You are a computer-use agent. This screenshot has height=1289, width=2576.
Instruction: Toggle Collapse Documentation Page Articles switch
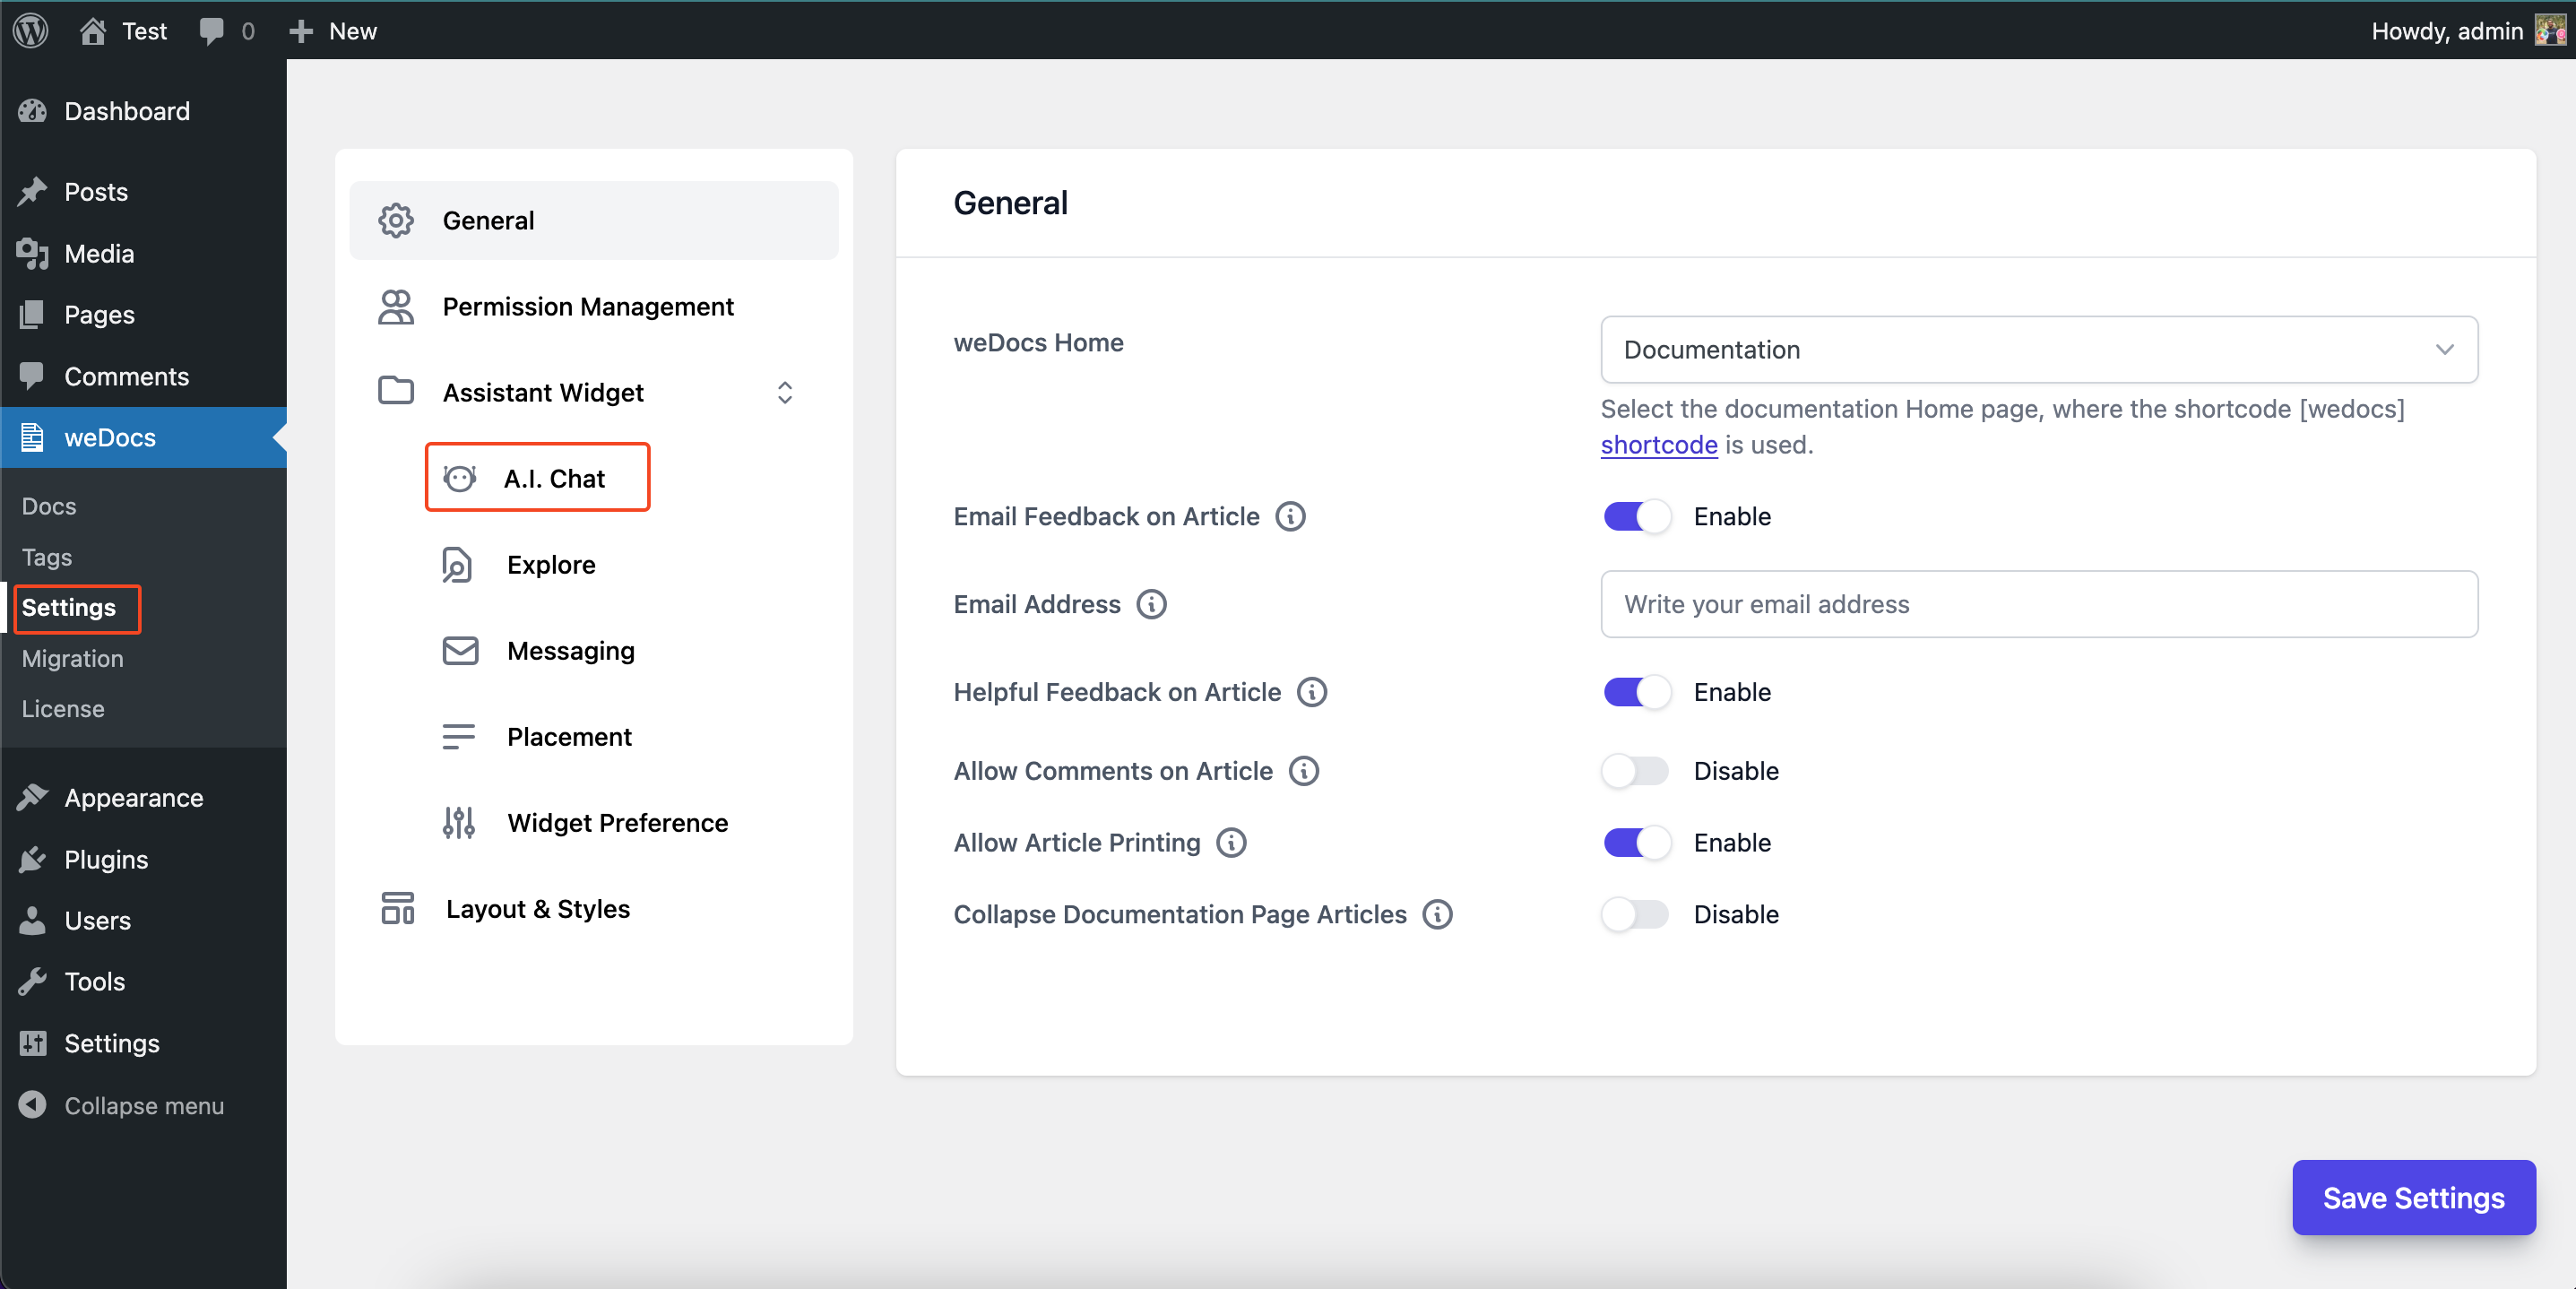click(1636, 914)
